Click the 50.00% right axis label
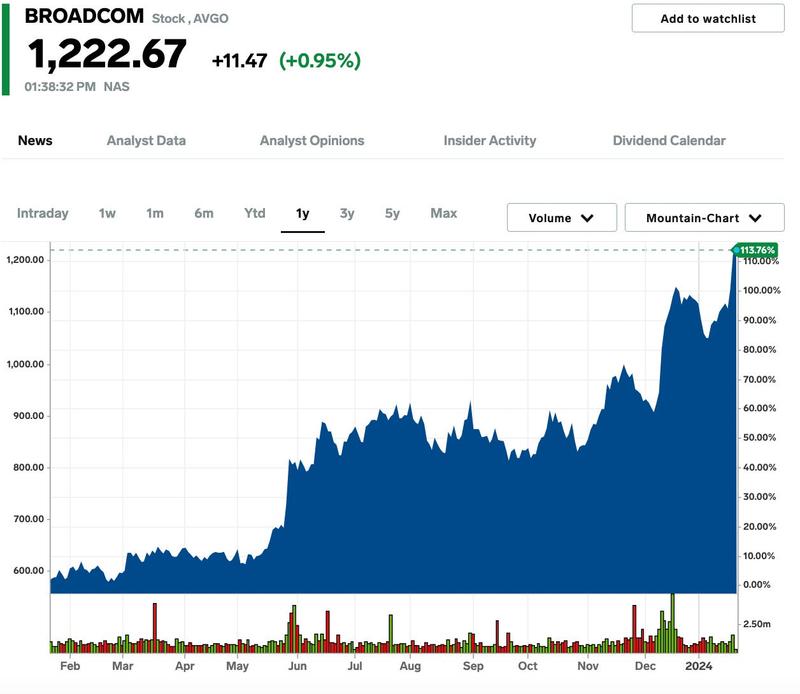 (x=760, y=438)
